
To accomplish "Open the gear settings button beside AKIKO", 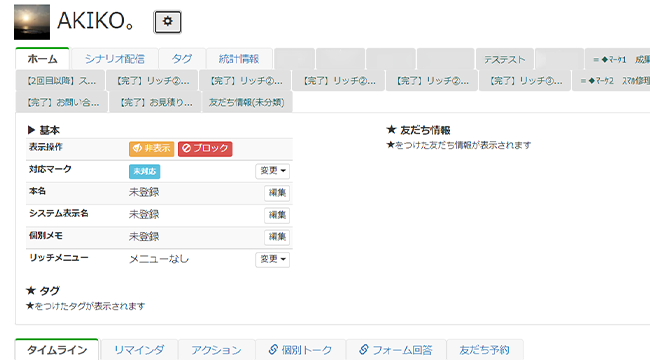I will (167, 22).
